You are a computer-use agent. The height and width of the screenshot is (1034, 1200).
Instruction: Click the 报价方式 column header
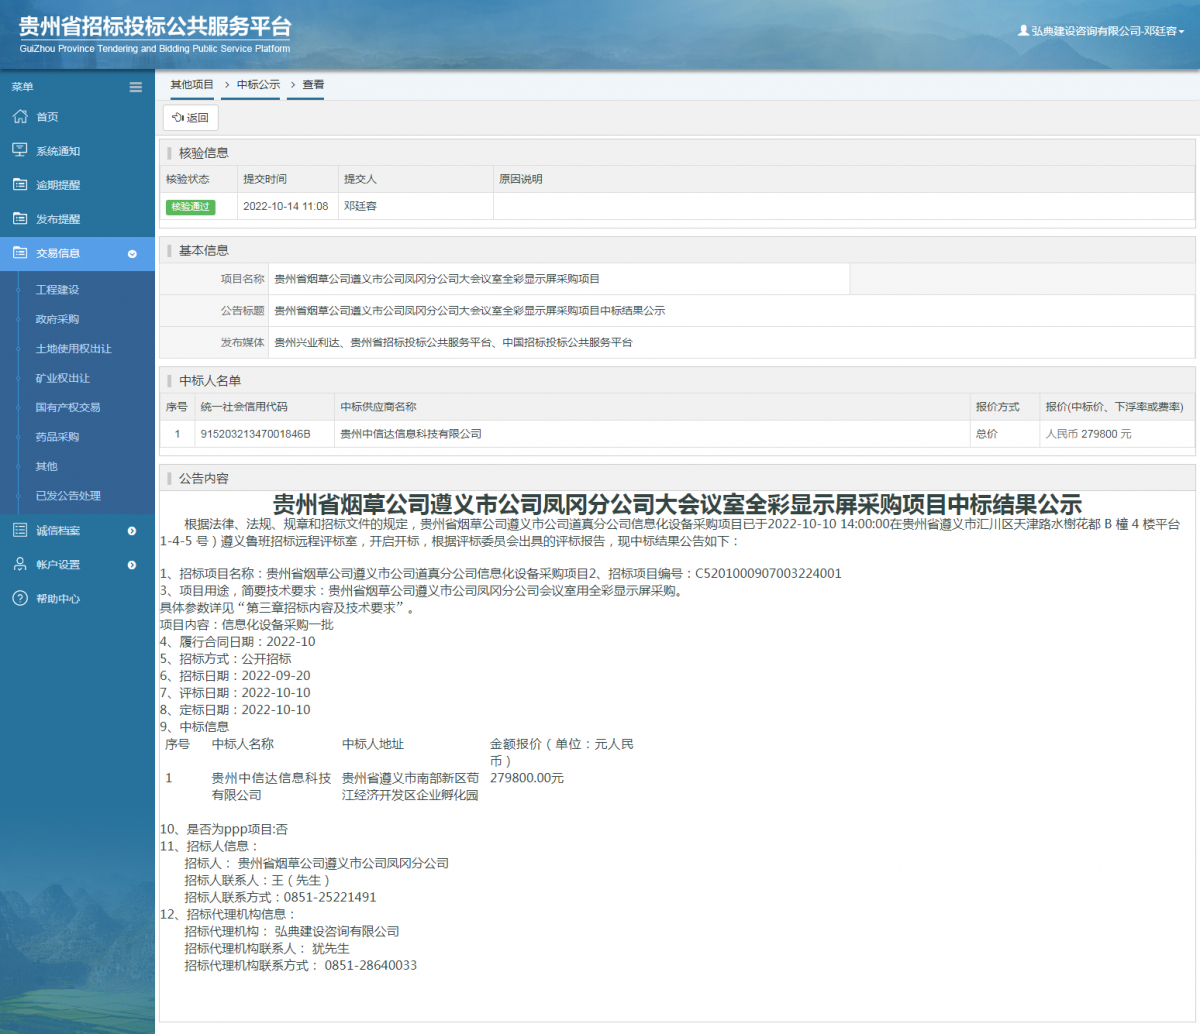(997, 407)
